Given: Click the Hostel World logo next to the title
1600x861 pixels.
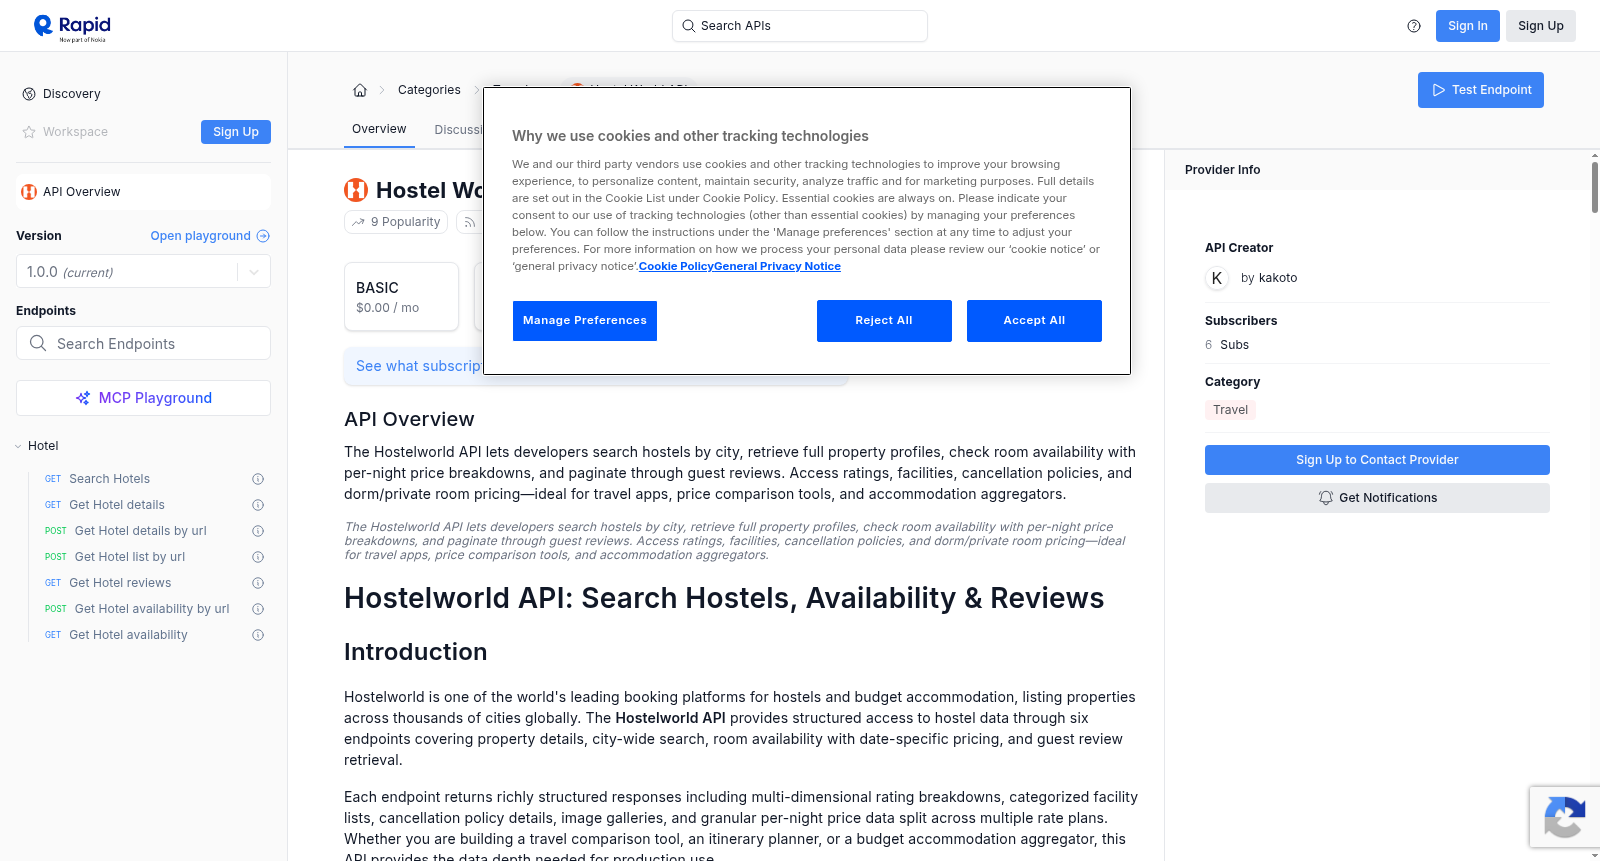Looking at the screenshot, I should 356,190.
